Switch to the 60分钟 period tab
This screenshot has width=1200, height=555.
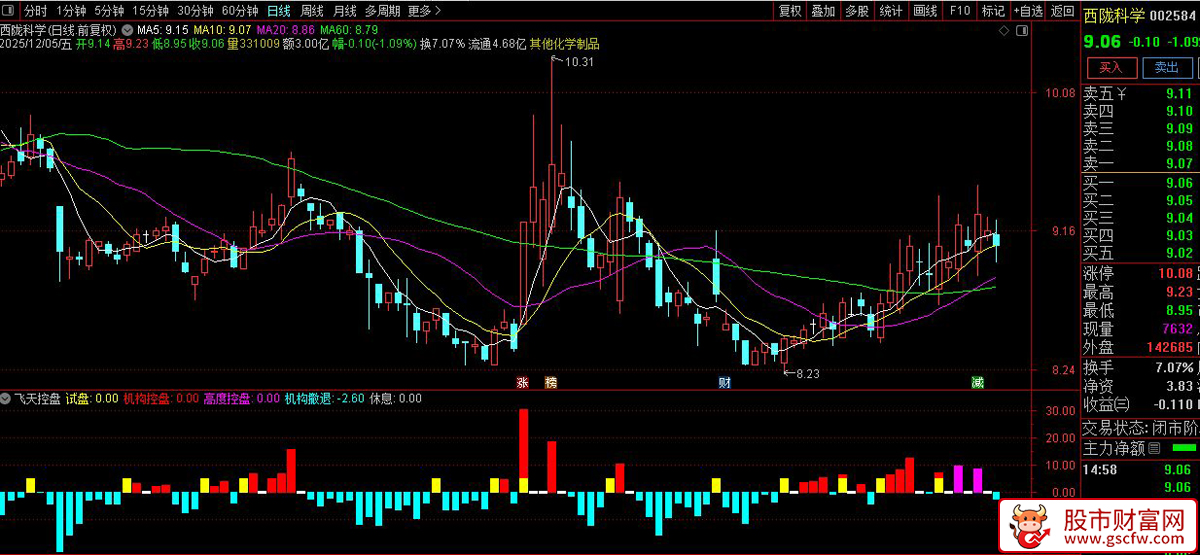(x=240, y=11)
